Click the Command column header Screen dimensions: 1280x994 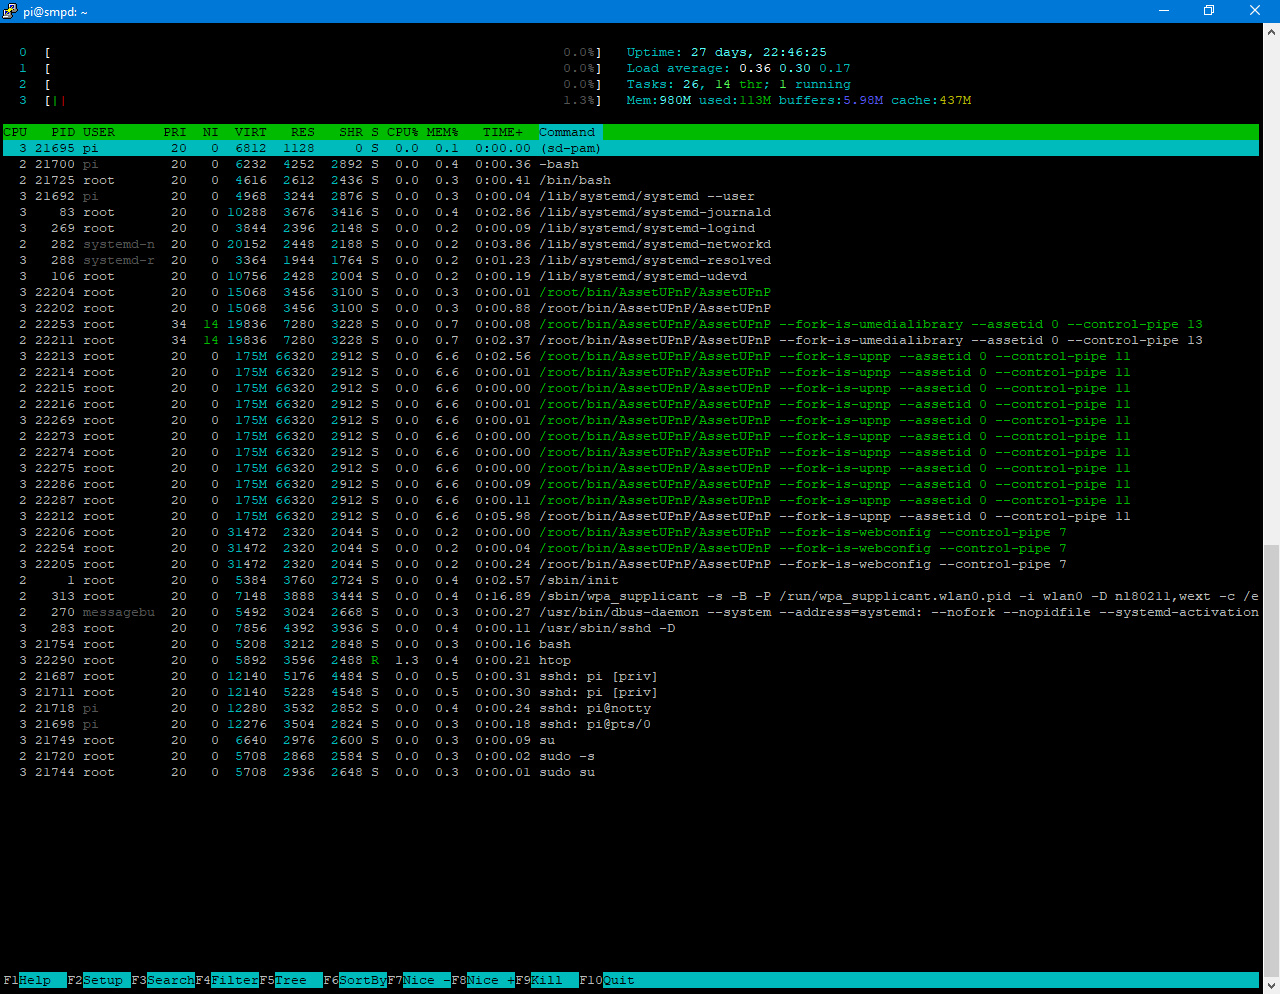(x=567, y=132)
